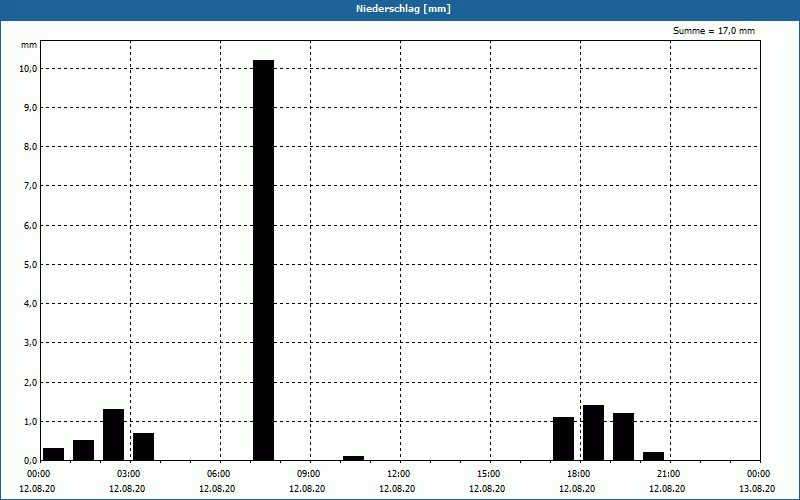This screenshot has width=800, height=500.
Task: Click the 0,0 y-axis label
Action: (x=30, y=461)
